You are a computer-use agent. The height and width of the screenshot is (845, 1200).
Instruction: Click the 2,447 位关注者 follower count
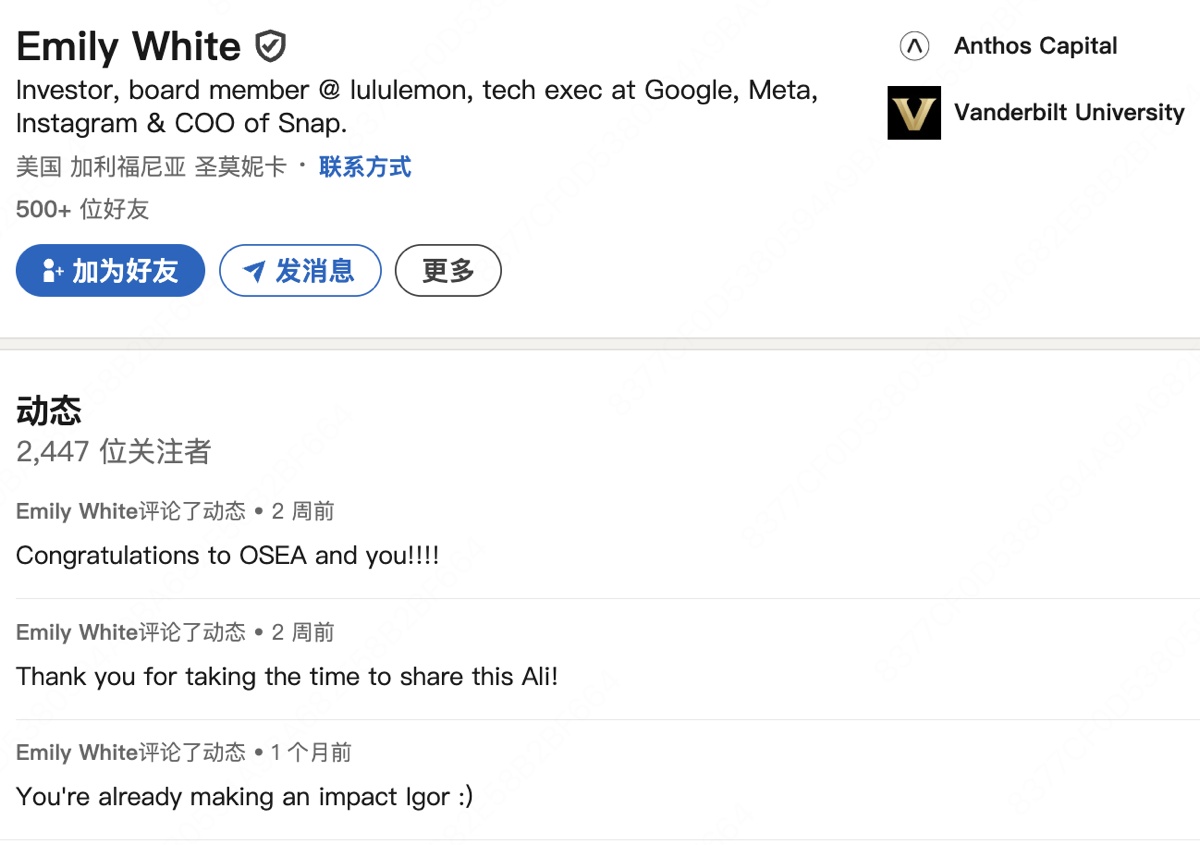(x=113, y=451)
